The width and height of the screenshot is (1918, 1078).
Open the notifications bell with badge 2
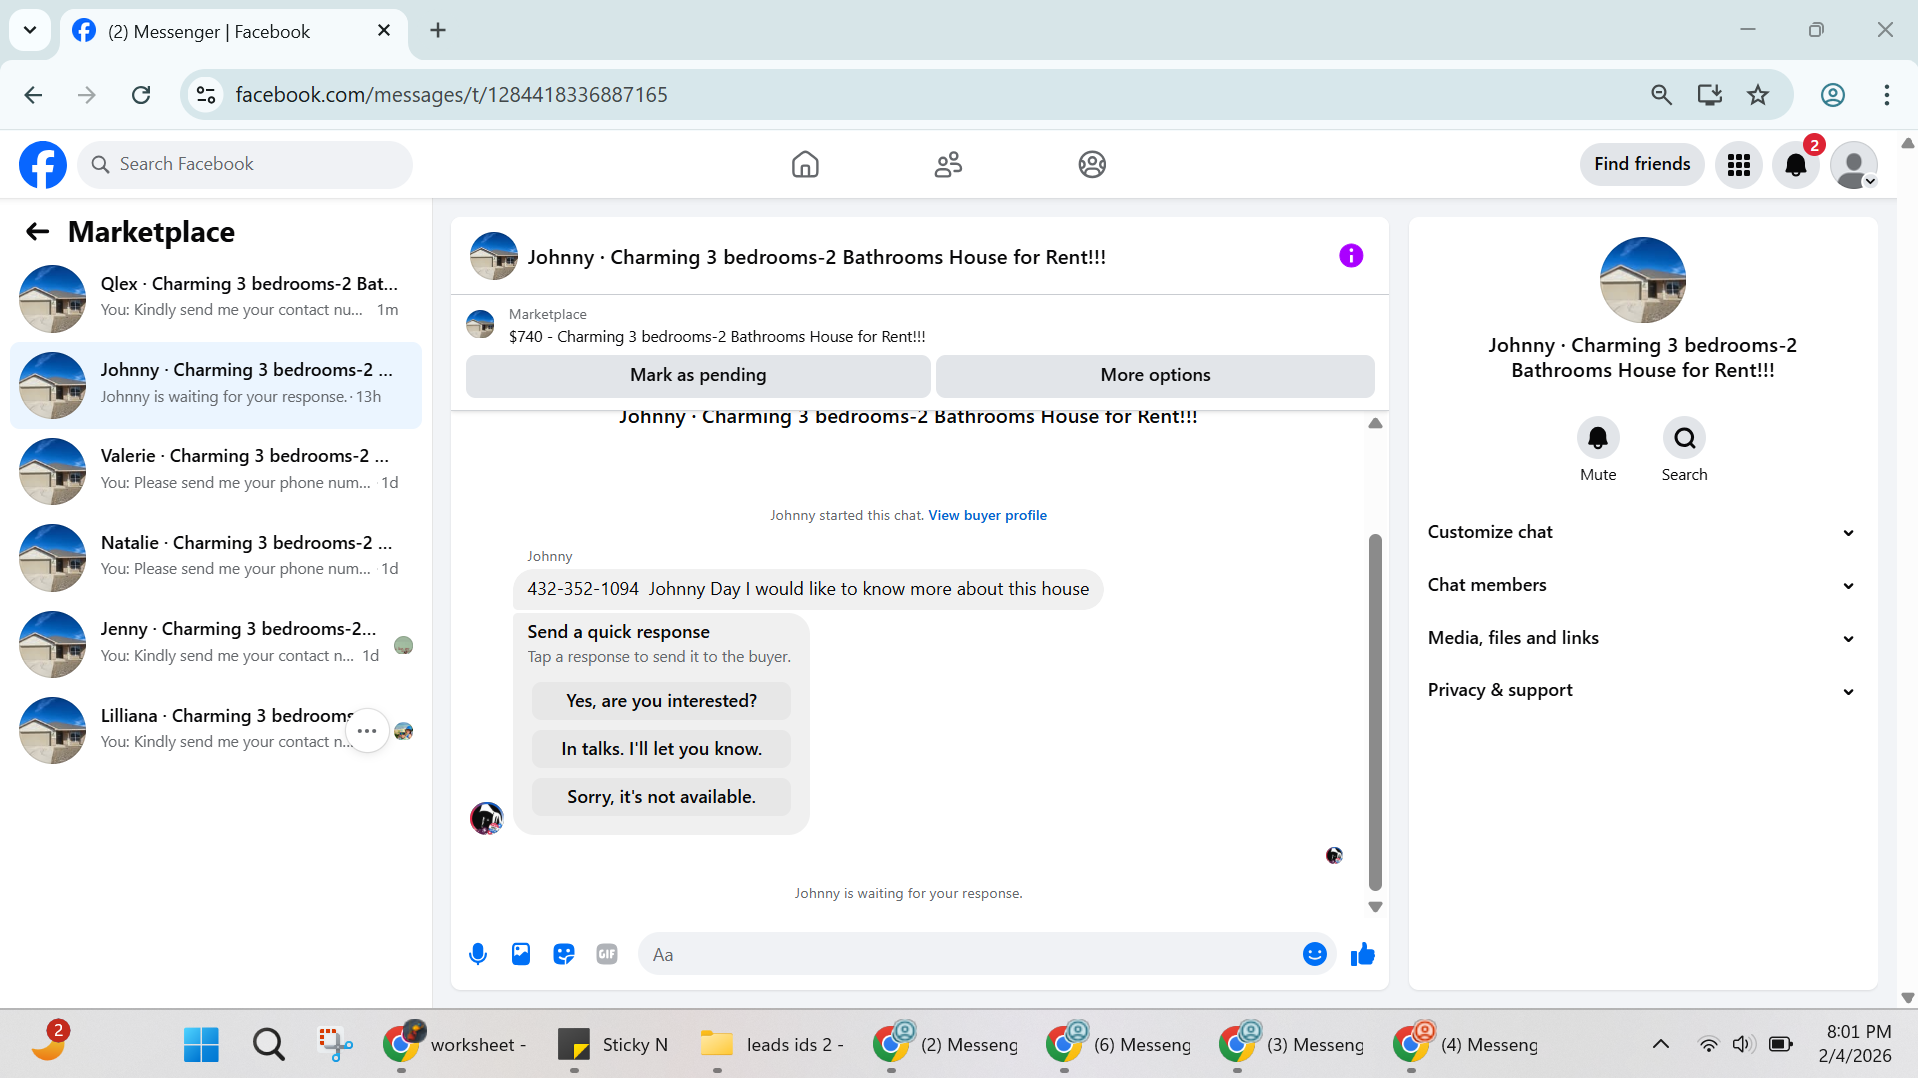(x=1796, y=164)
